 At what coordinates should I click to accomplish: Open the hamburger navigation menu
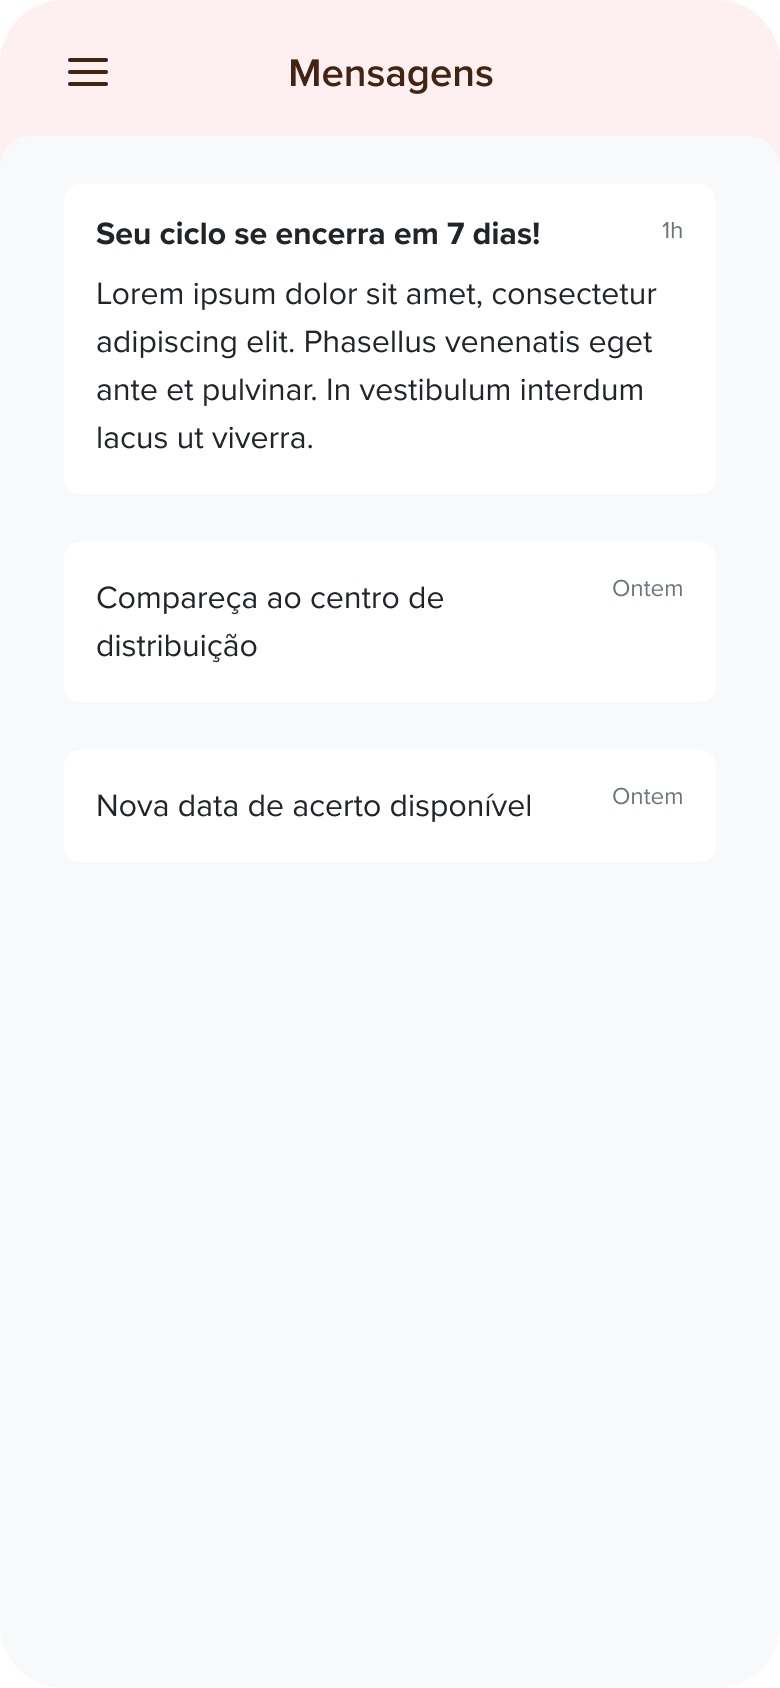click(x=88, y=73)
